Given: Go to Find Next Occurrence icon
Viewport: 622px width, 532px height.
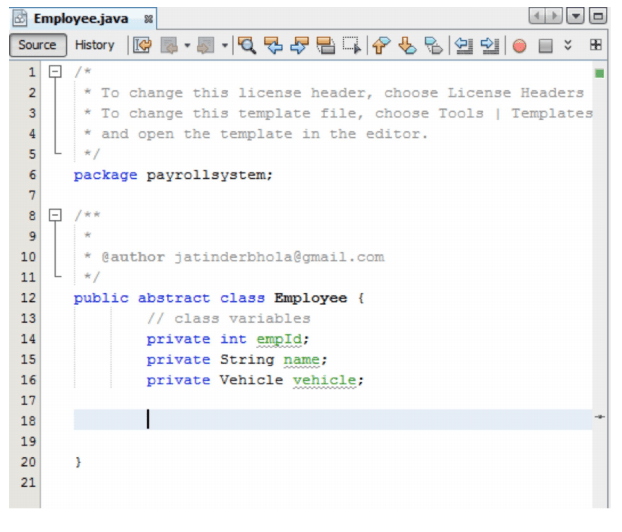Looking at the screenshot, I should [299, 45].
